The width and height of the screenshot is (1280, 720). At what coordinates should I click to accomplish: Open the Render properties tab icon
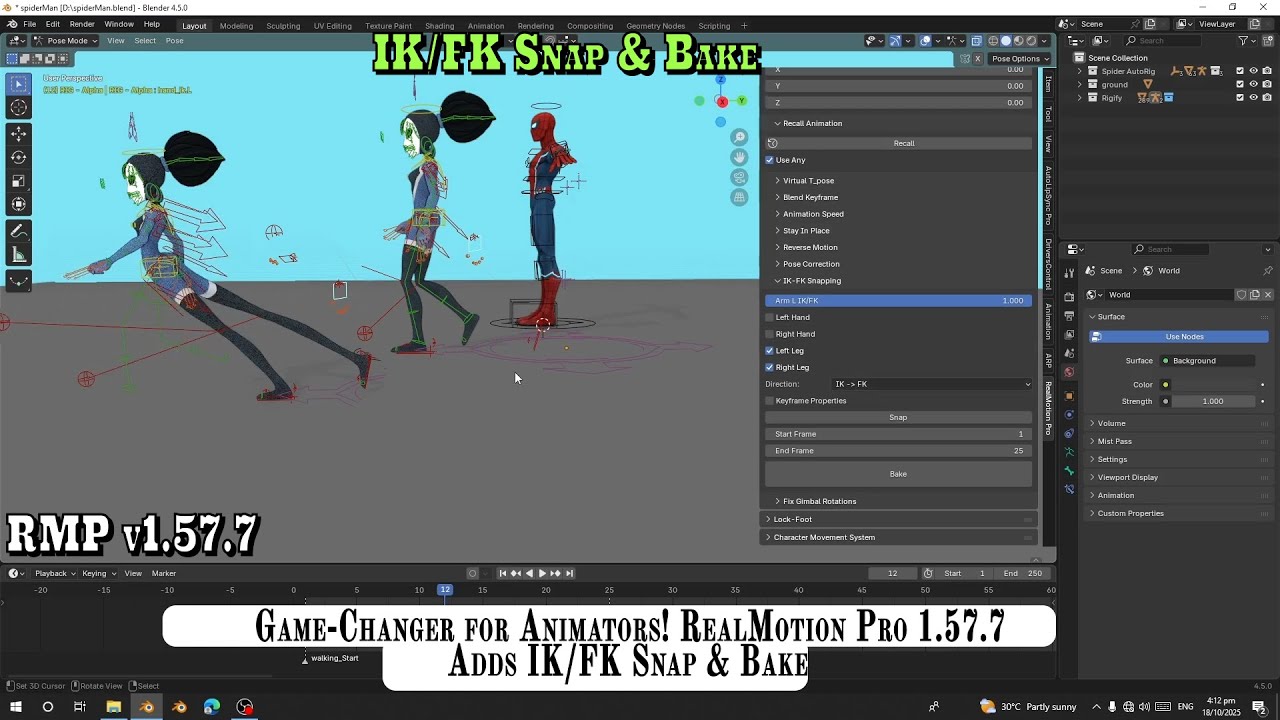click(1069, 297)
